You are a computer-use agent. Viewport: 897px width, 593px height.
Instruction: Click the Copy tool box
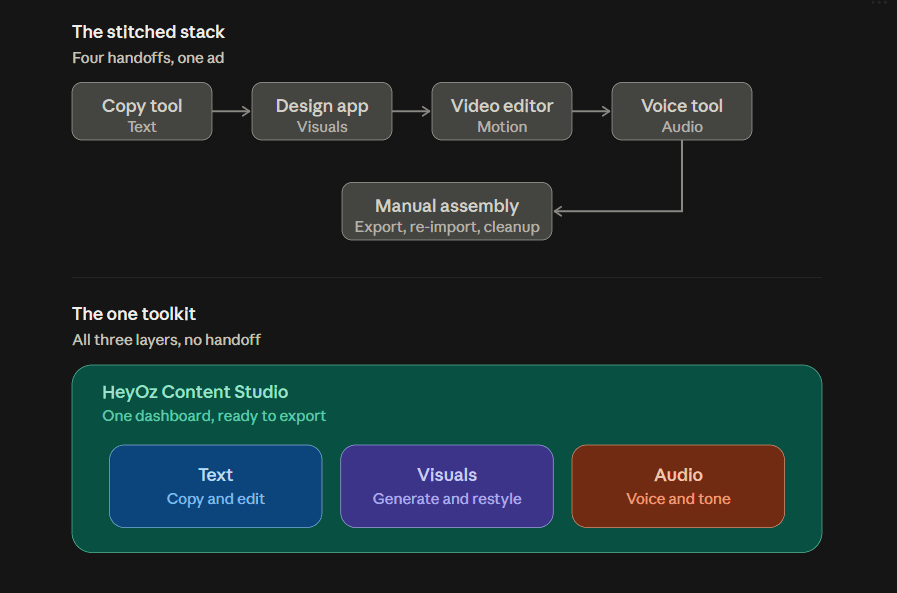142,112
